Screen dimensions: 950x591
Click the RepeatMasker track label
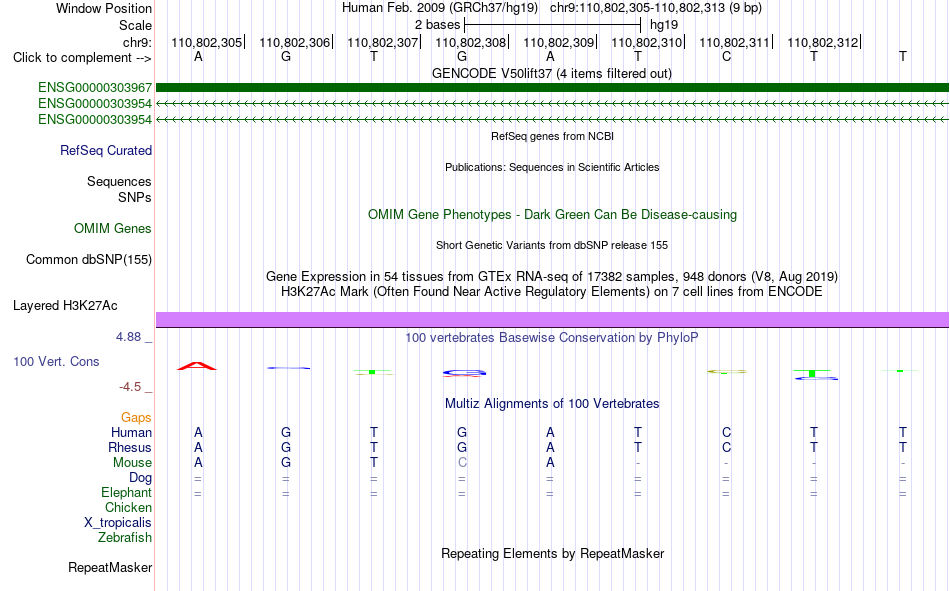(110, 568)
